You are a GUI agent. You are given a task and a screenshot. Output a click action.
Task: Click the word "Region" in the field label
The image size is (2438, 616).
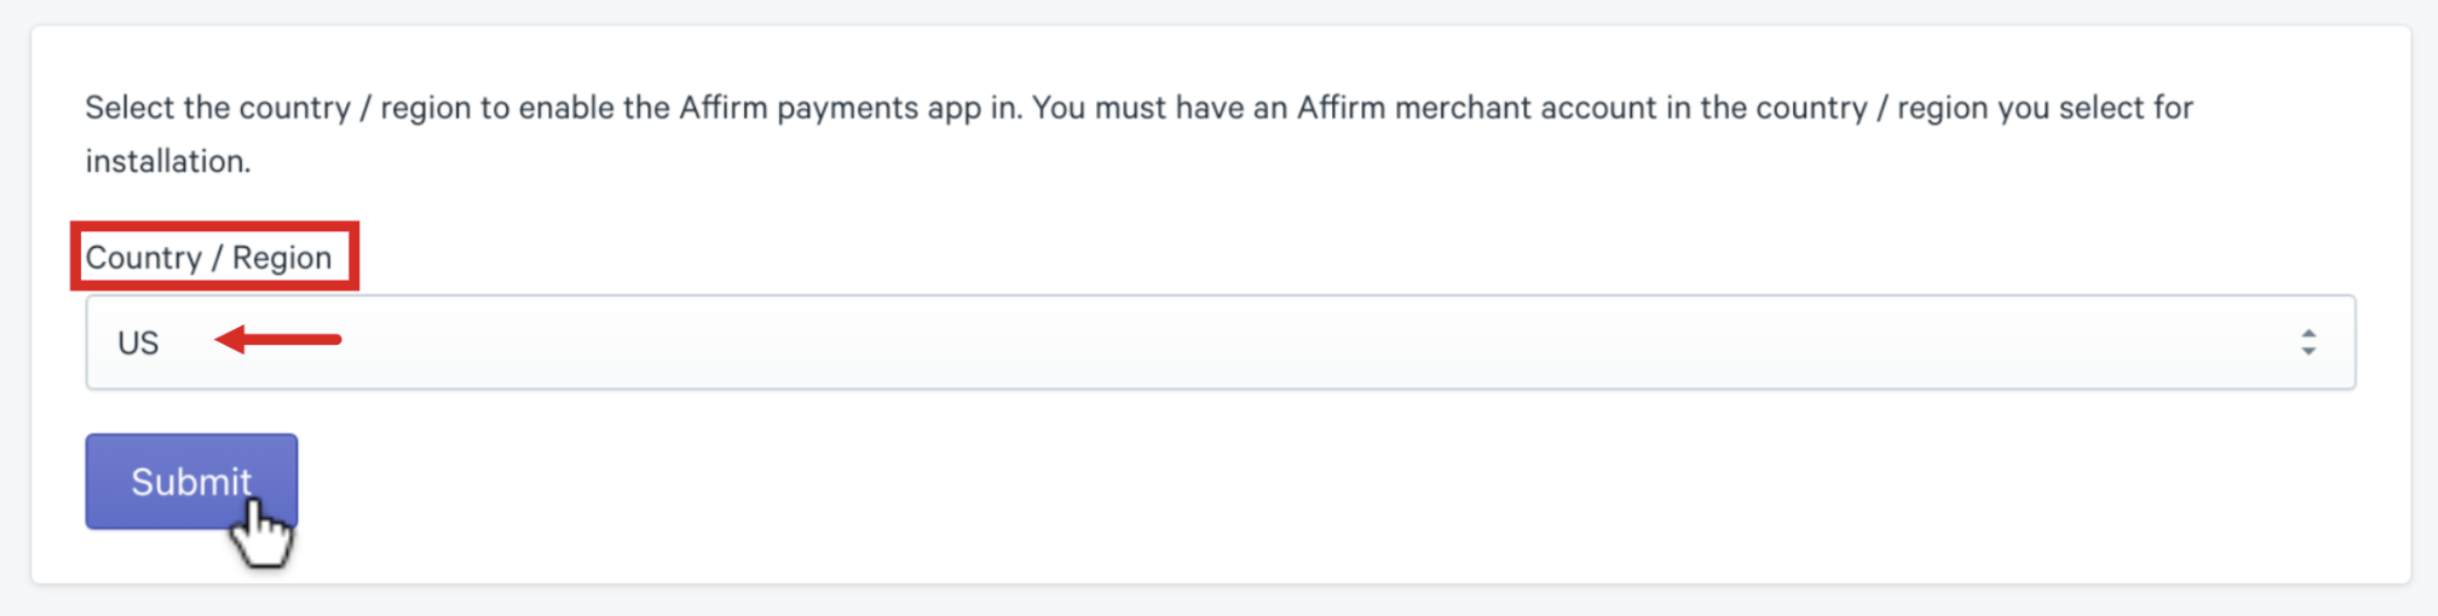click(282, 258)
